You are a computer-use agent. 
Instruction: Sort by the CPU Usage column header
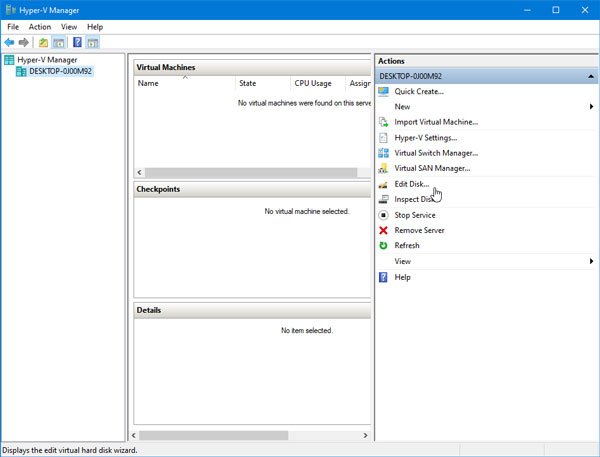tap(318, 83)
